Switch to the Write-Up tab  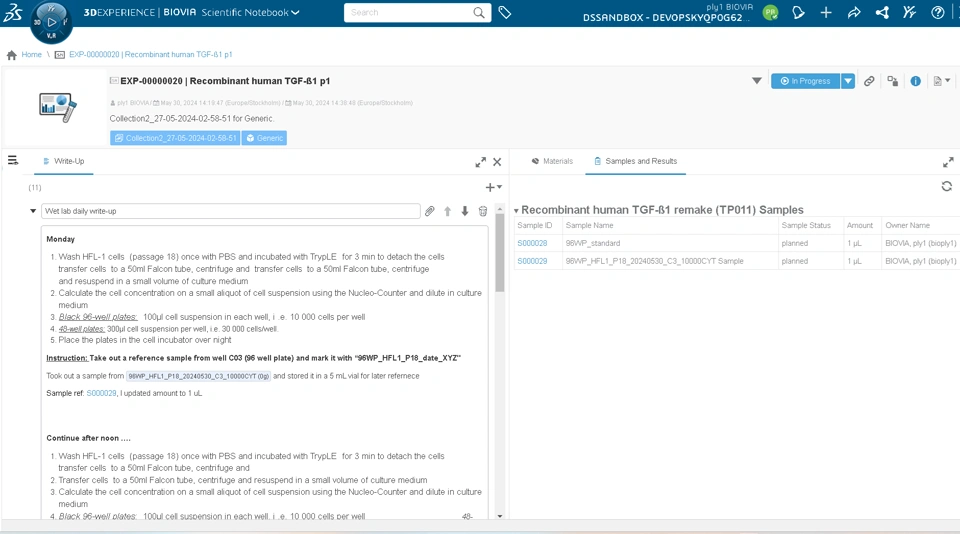coord(64,161)
